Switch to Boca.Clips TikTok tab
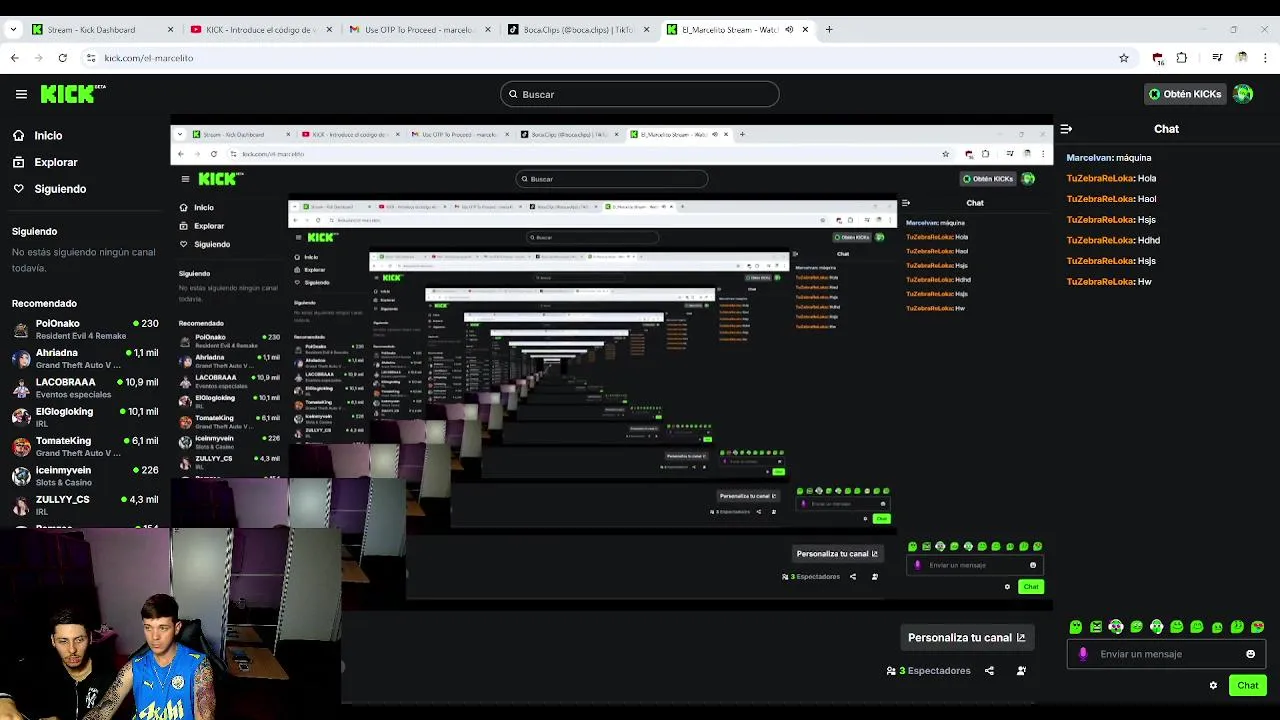1280x720 pixels. [x=577, y=30]
